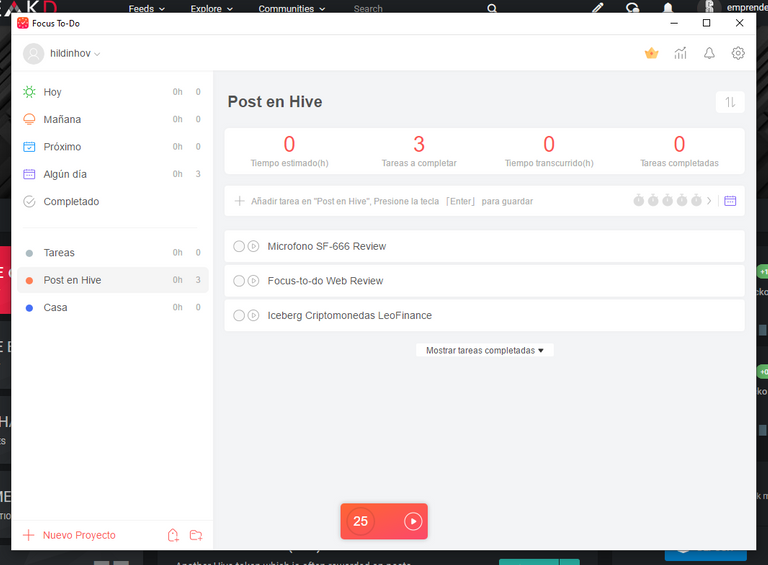Click the sort tasks arrows icon
768x565 pixels.
click(x=730, y=102)
